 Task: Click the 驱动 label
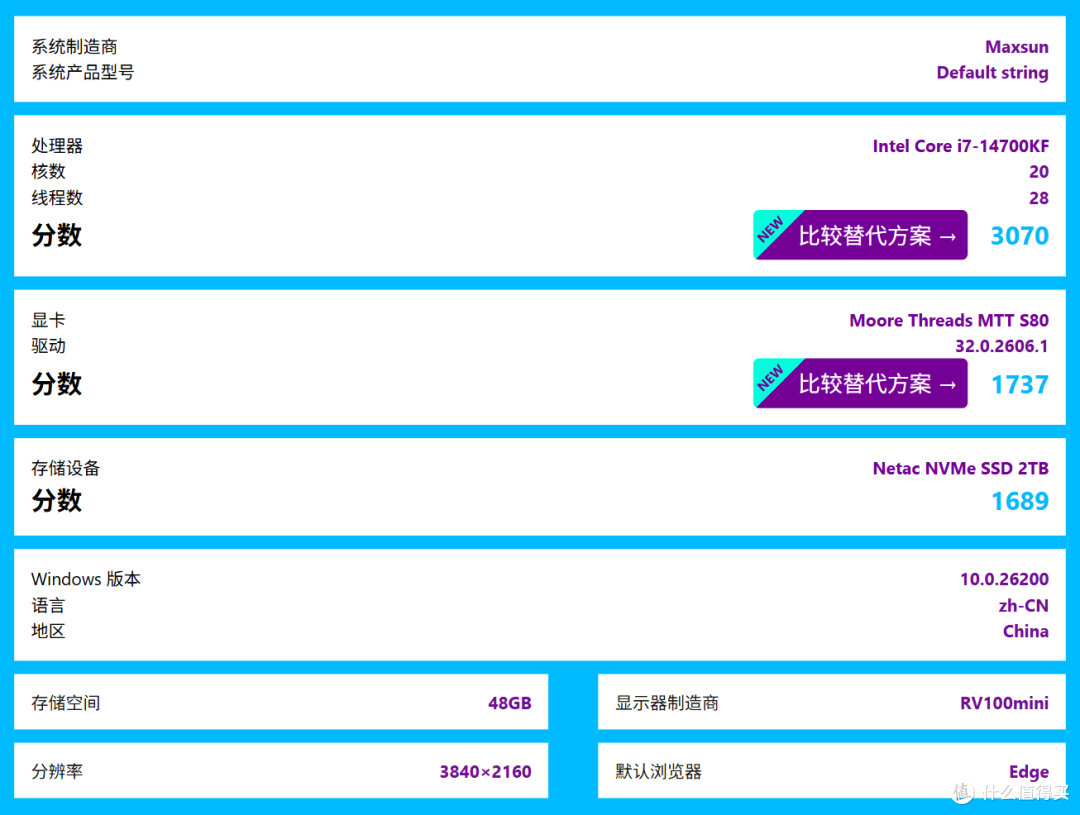48,346
